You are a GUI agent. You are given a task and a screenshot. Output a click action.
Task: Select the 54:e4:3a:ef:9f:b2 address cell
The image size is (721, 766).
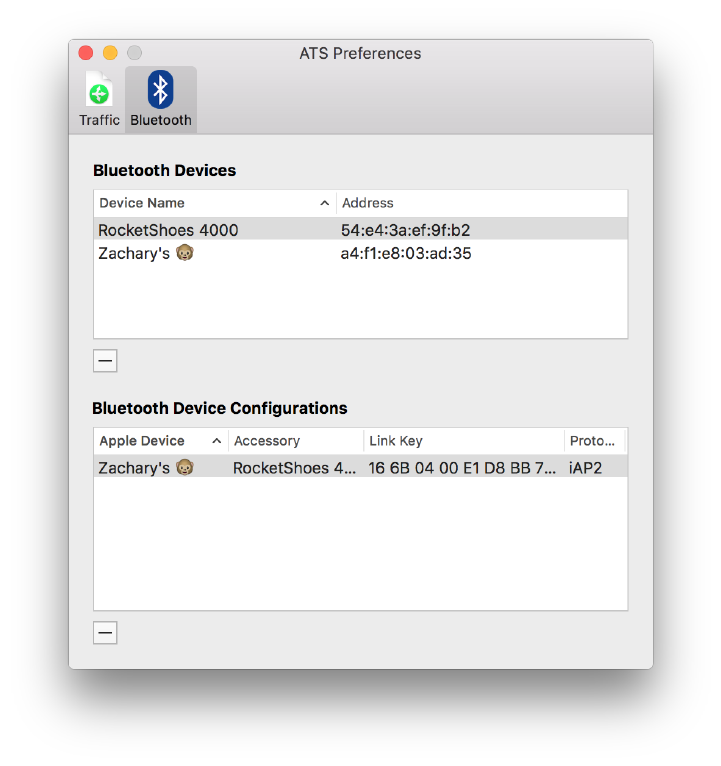(405, 230)
